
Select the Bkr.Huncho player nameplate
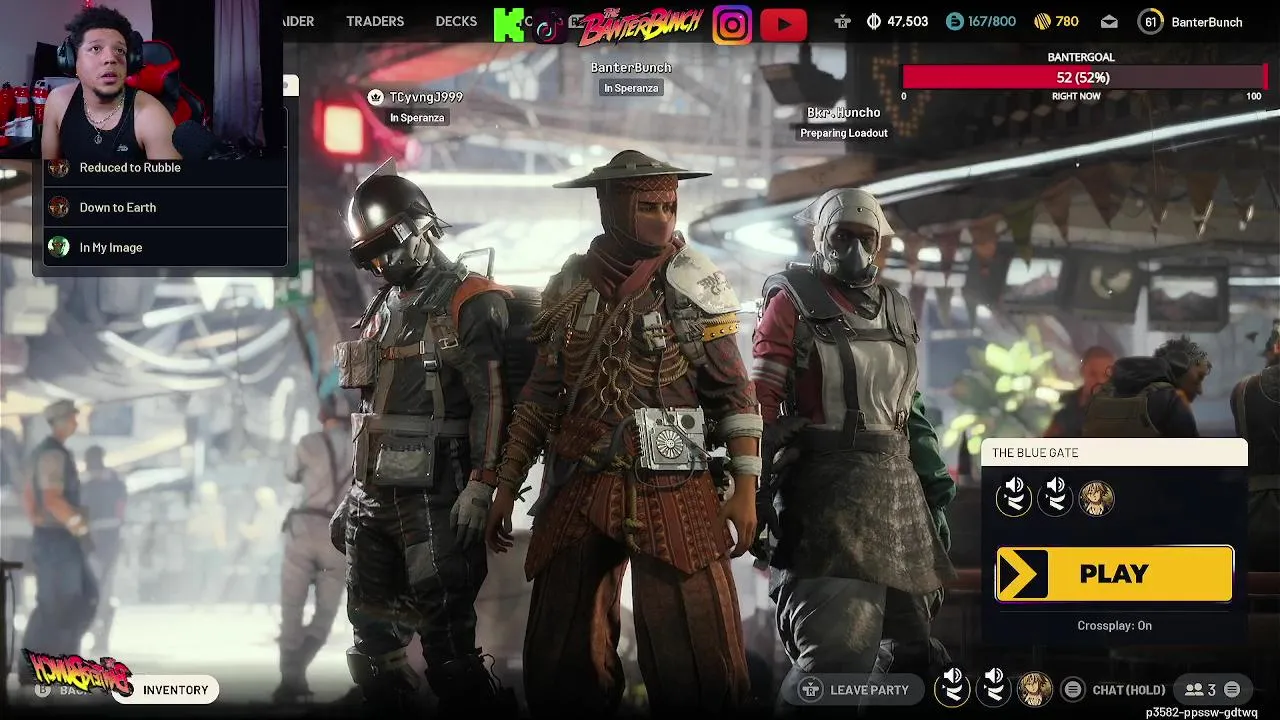[844, 113]
